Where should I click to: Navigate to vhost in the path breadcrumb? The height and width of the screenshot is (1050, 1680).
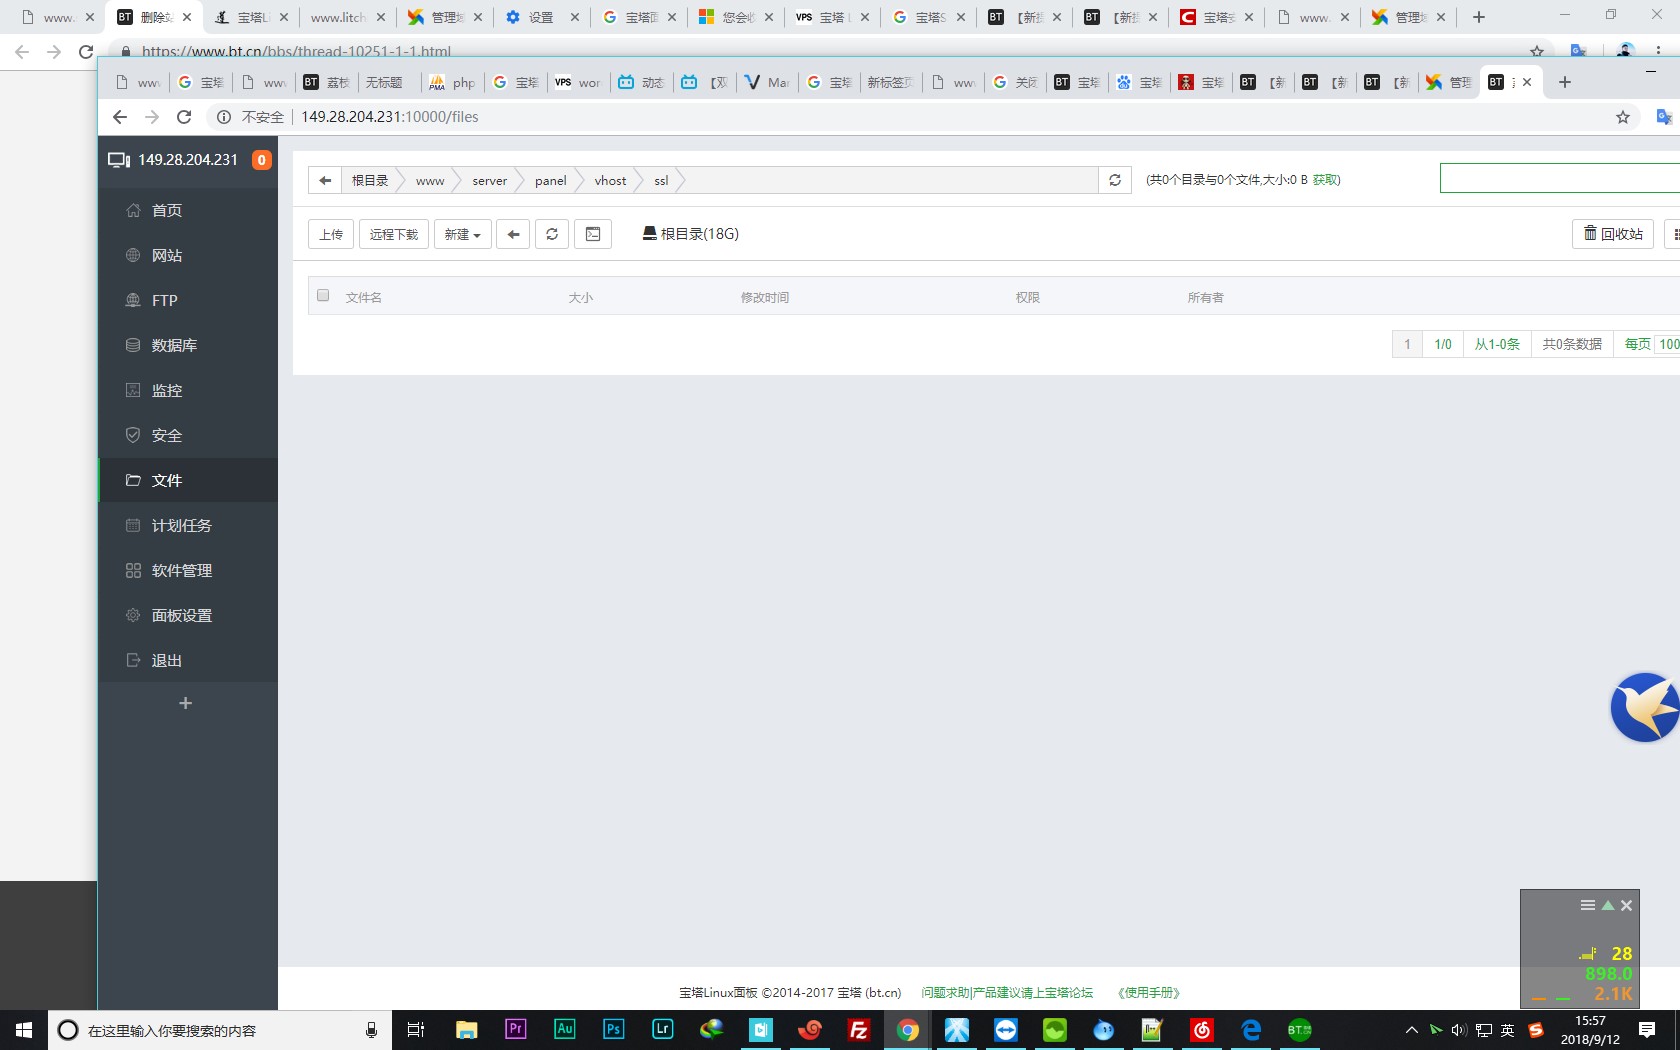pos(610,181)
